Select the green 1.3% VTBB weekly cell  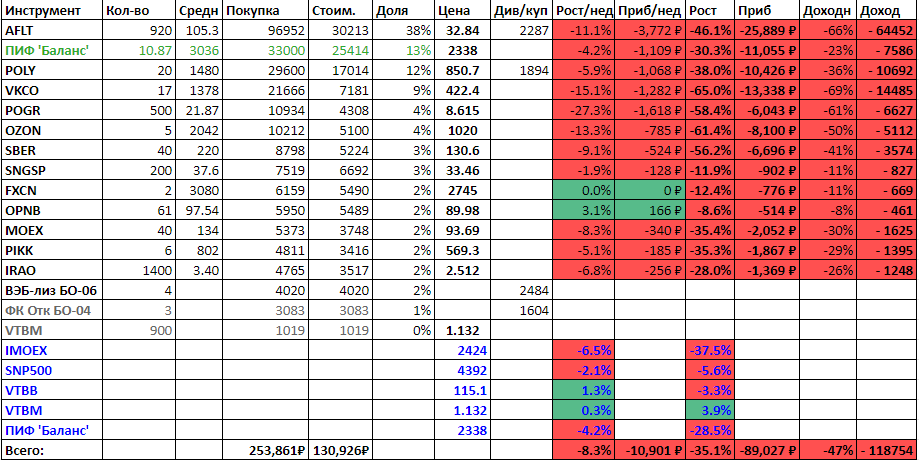(584, 391)
